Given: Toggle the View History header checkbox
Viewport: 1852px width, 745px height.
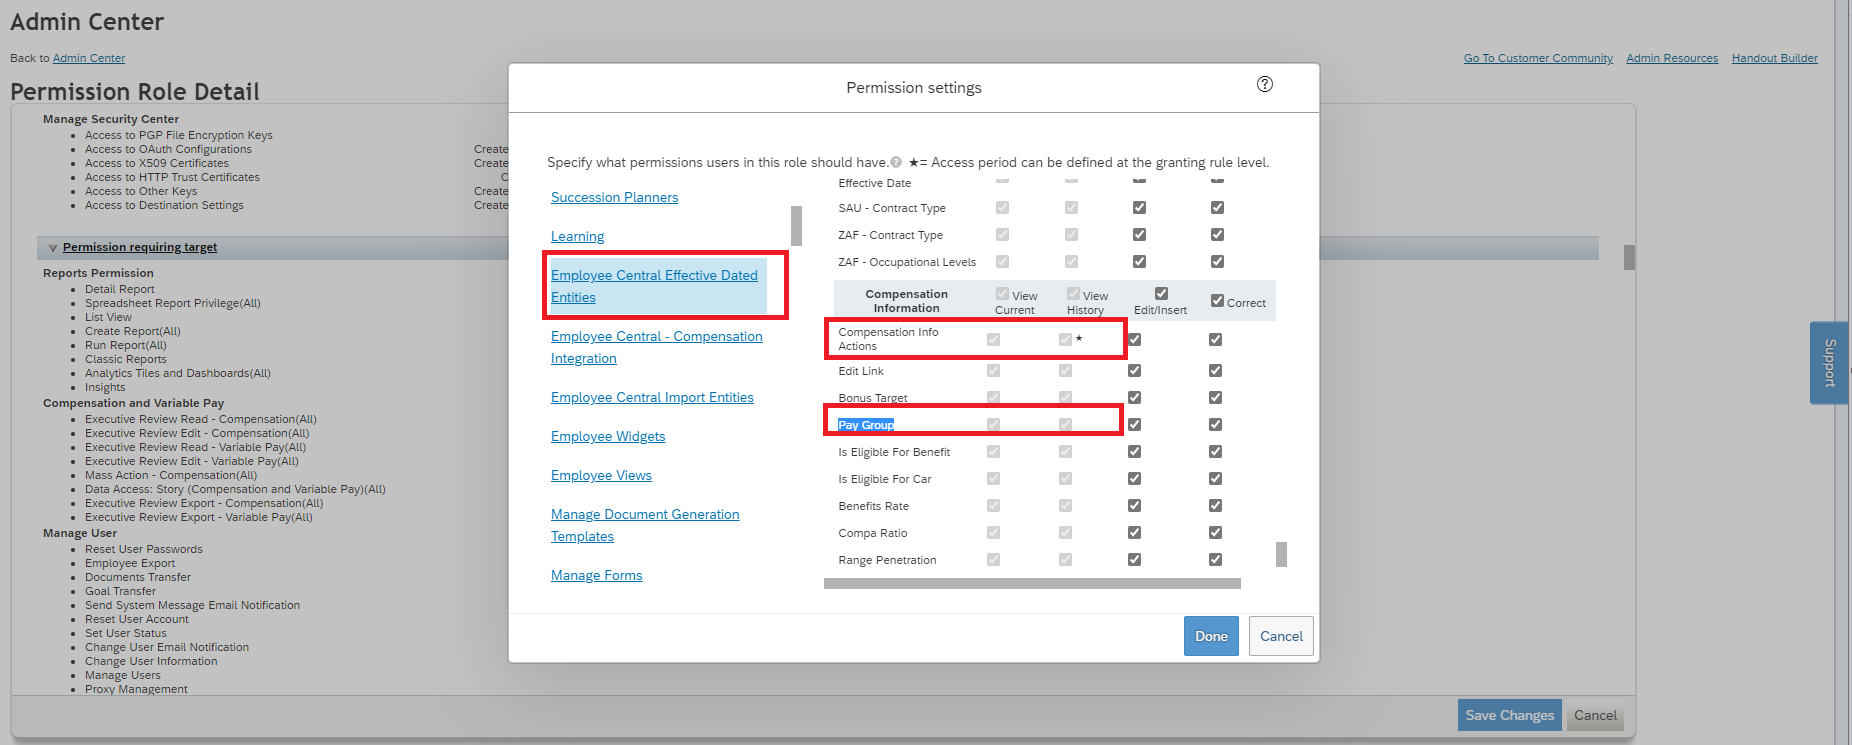Looking at the screenshot, I should tap(1073, 293).
